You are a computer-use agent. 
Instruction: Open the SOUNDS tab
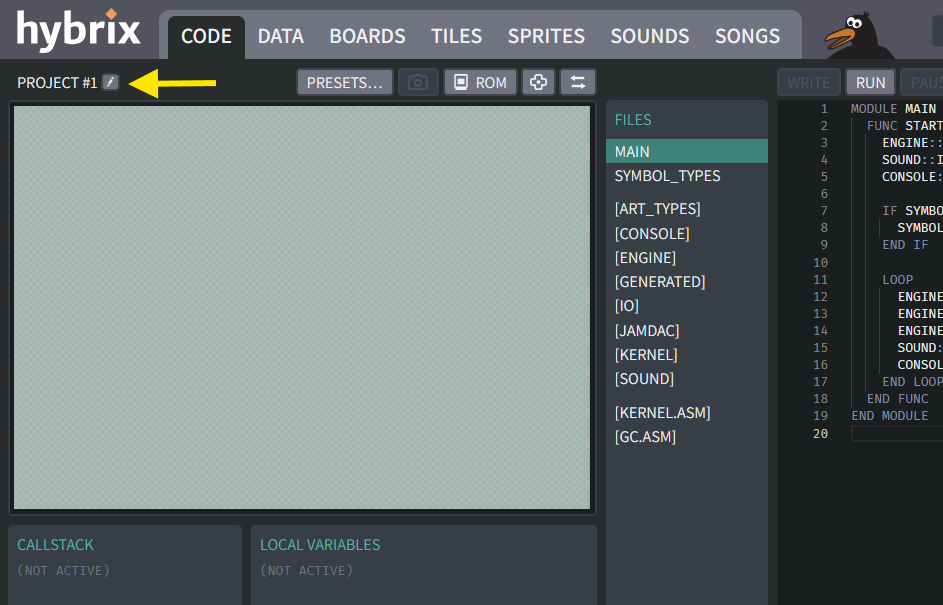(x=649, y=35)
